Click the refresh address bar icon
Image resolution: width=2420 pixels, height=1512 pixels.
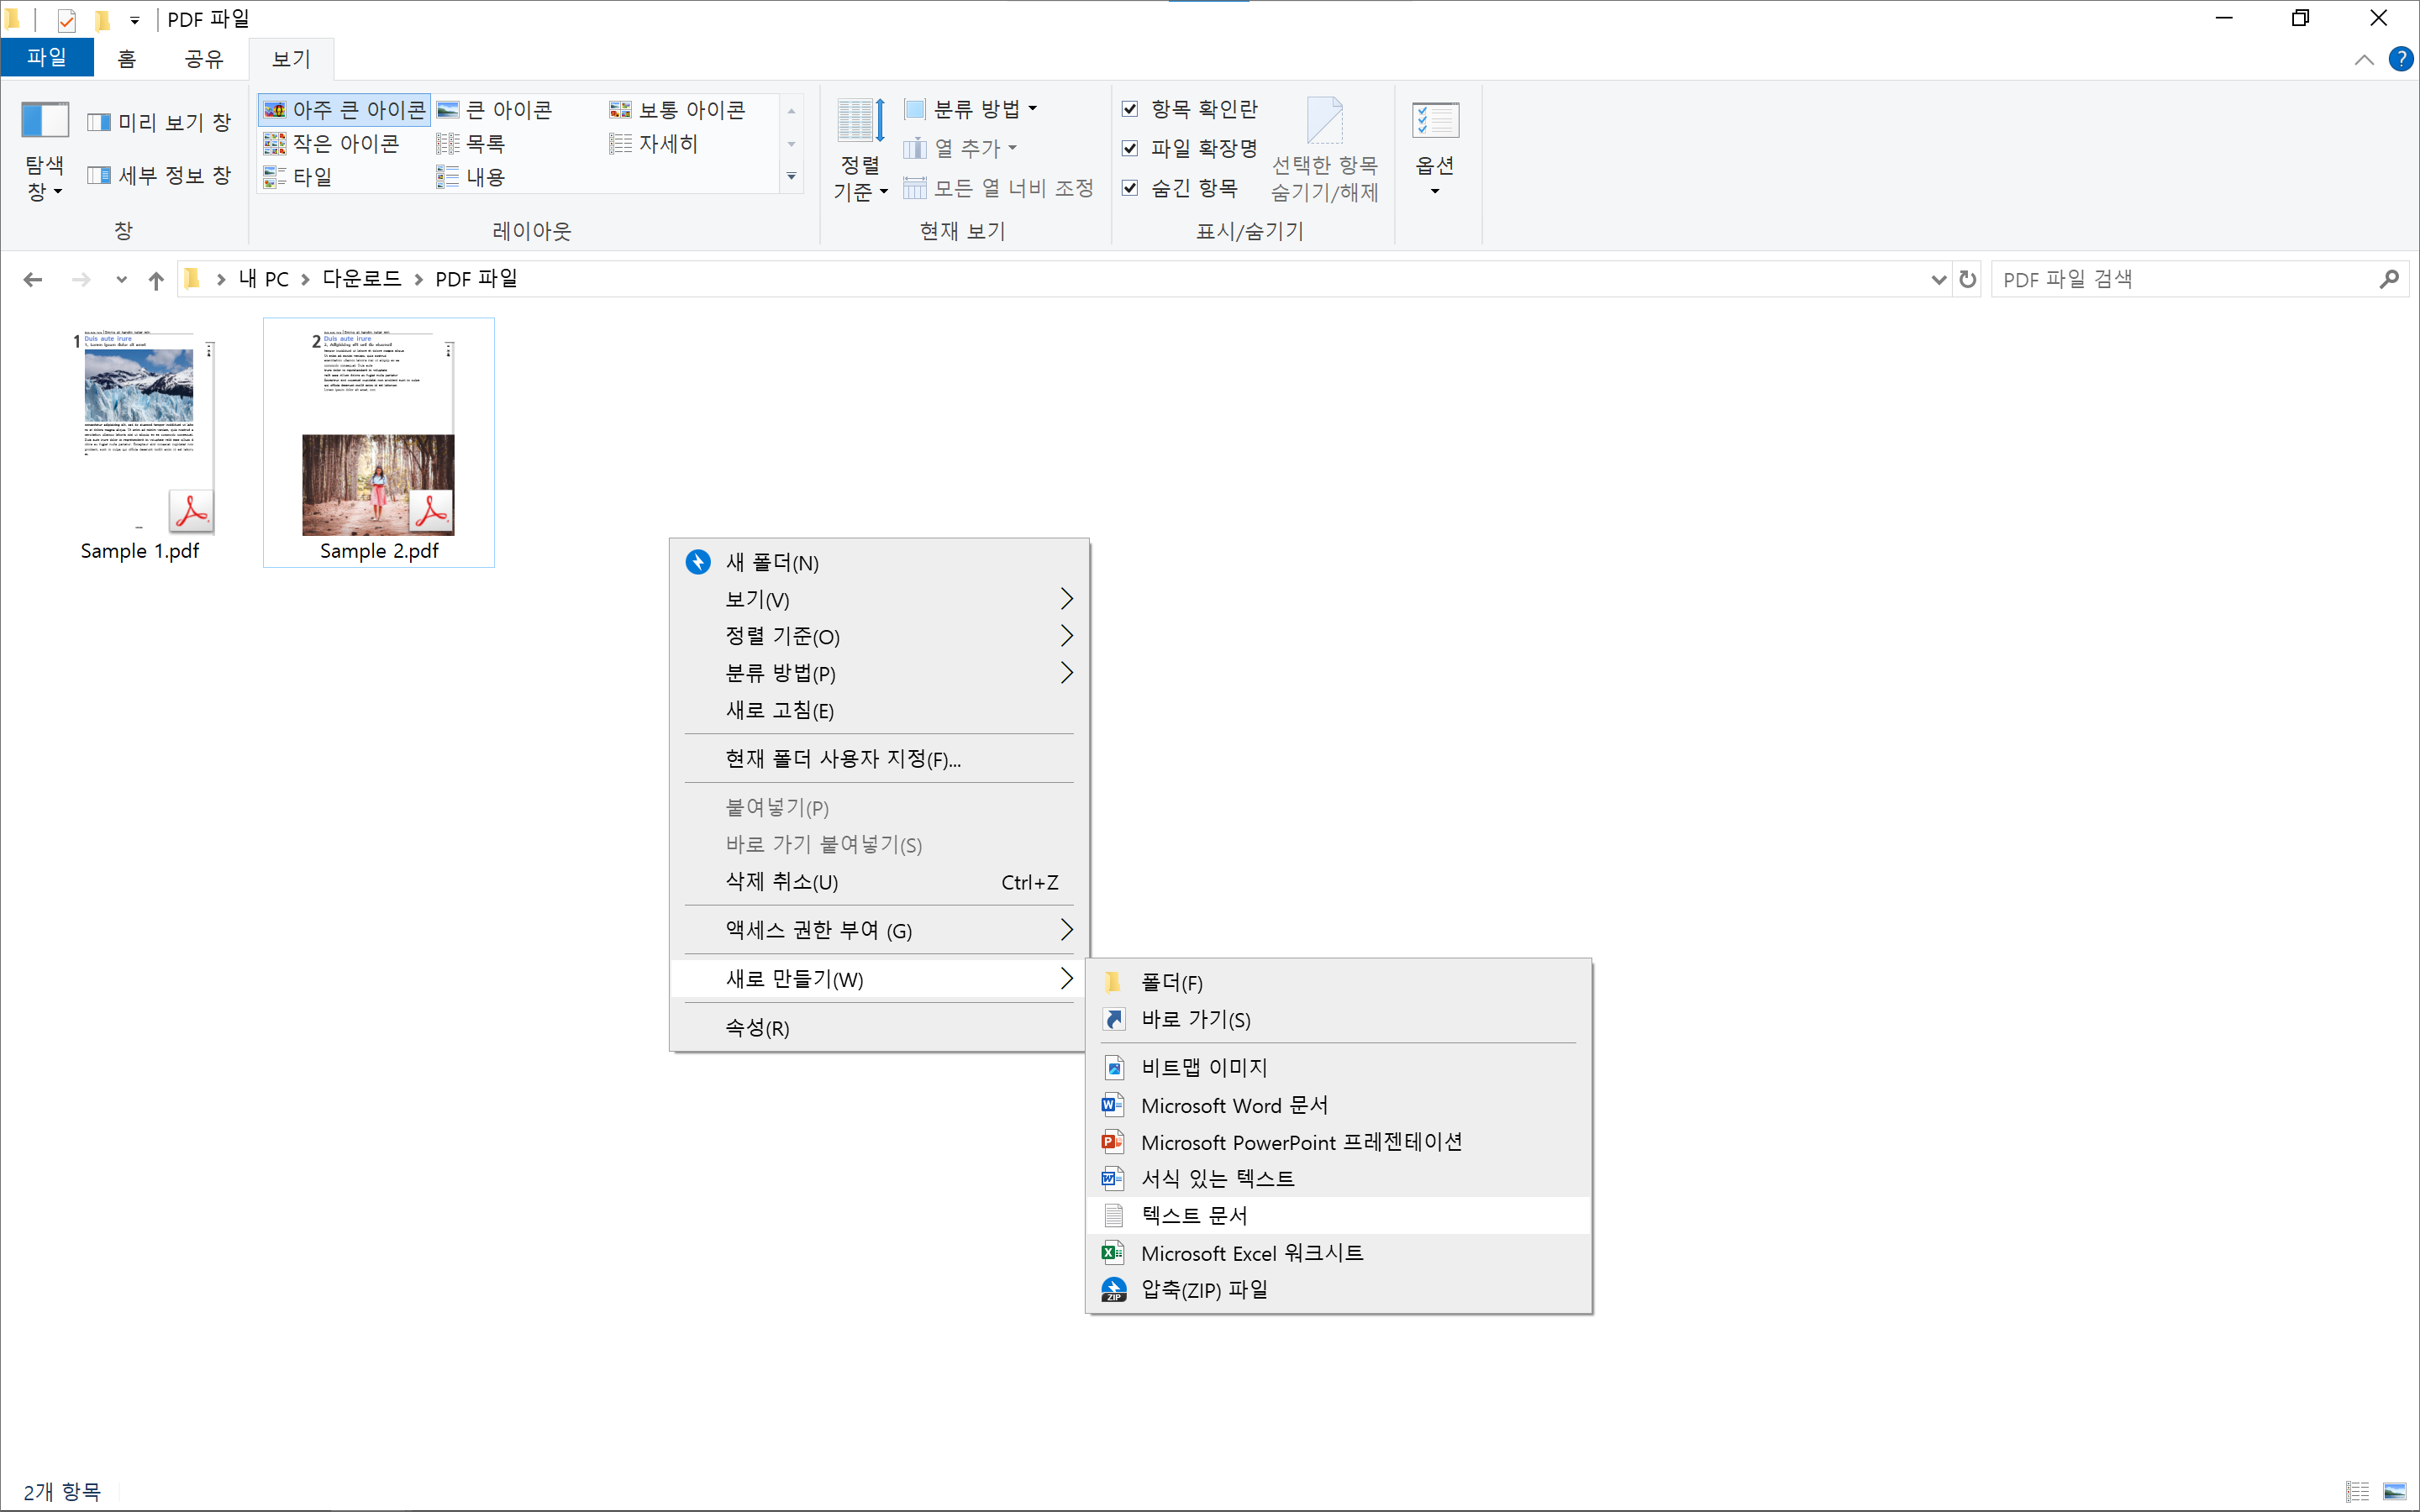click(1967, 279)
